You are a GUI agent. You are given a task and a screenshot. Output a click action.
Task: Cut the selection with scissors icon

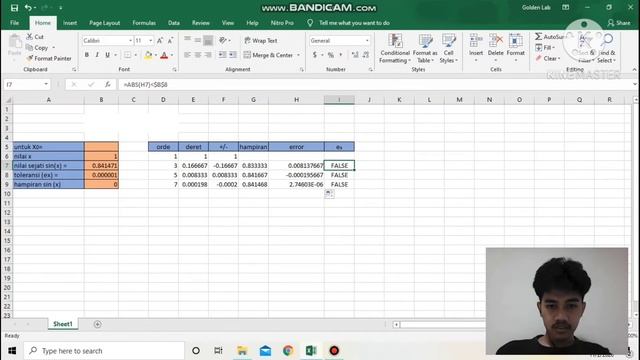(x=35, y=37)
